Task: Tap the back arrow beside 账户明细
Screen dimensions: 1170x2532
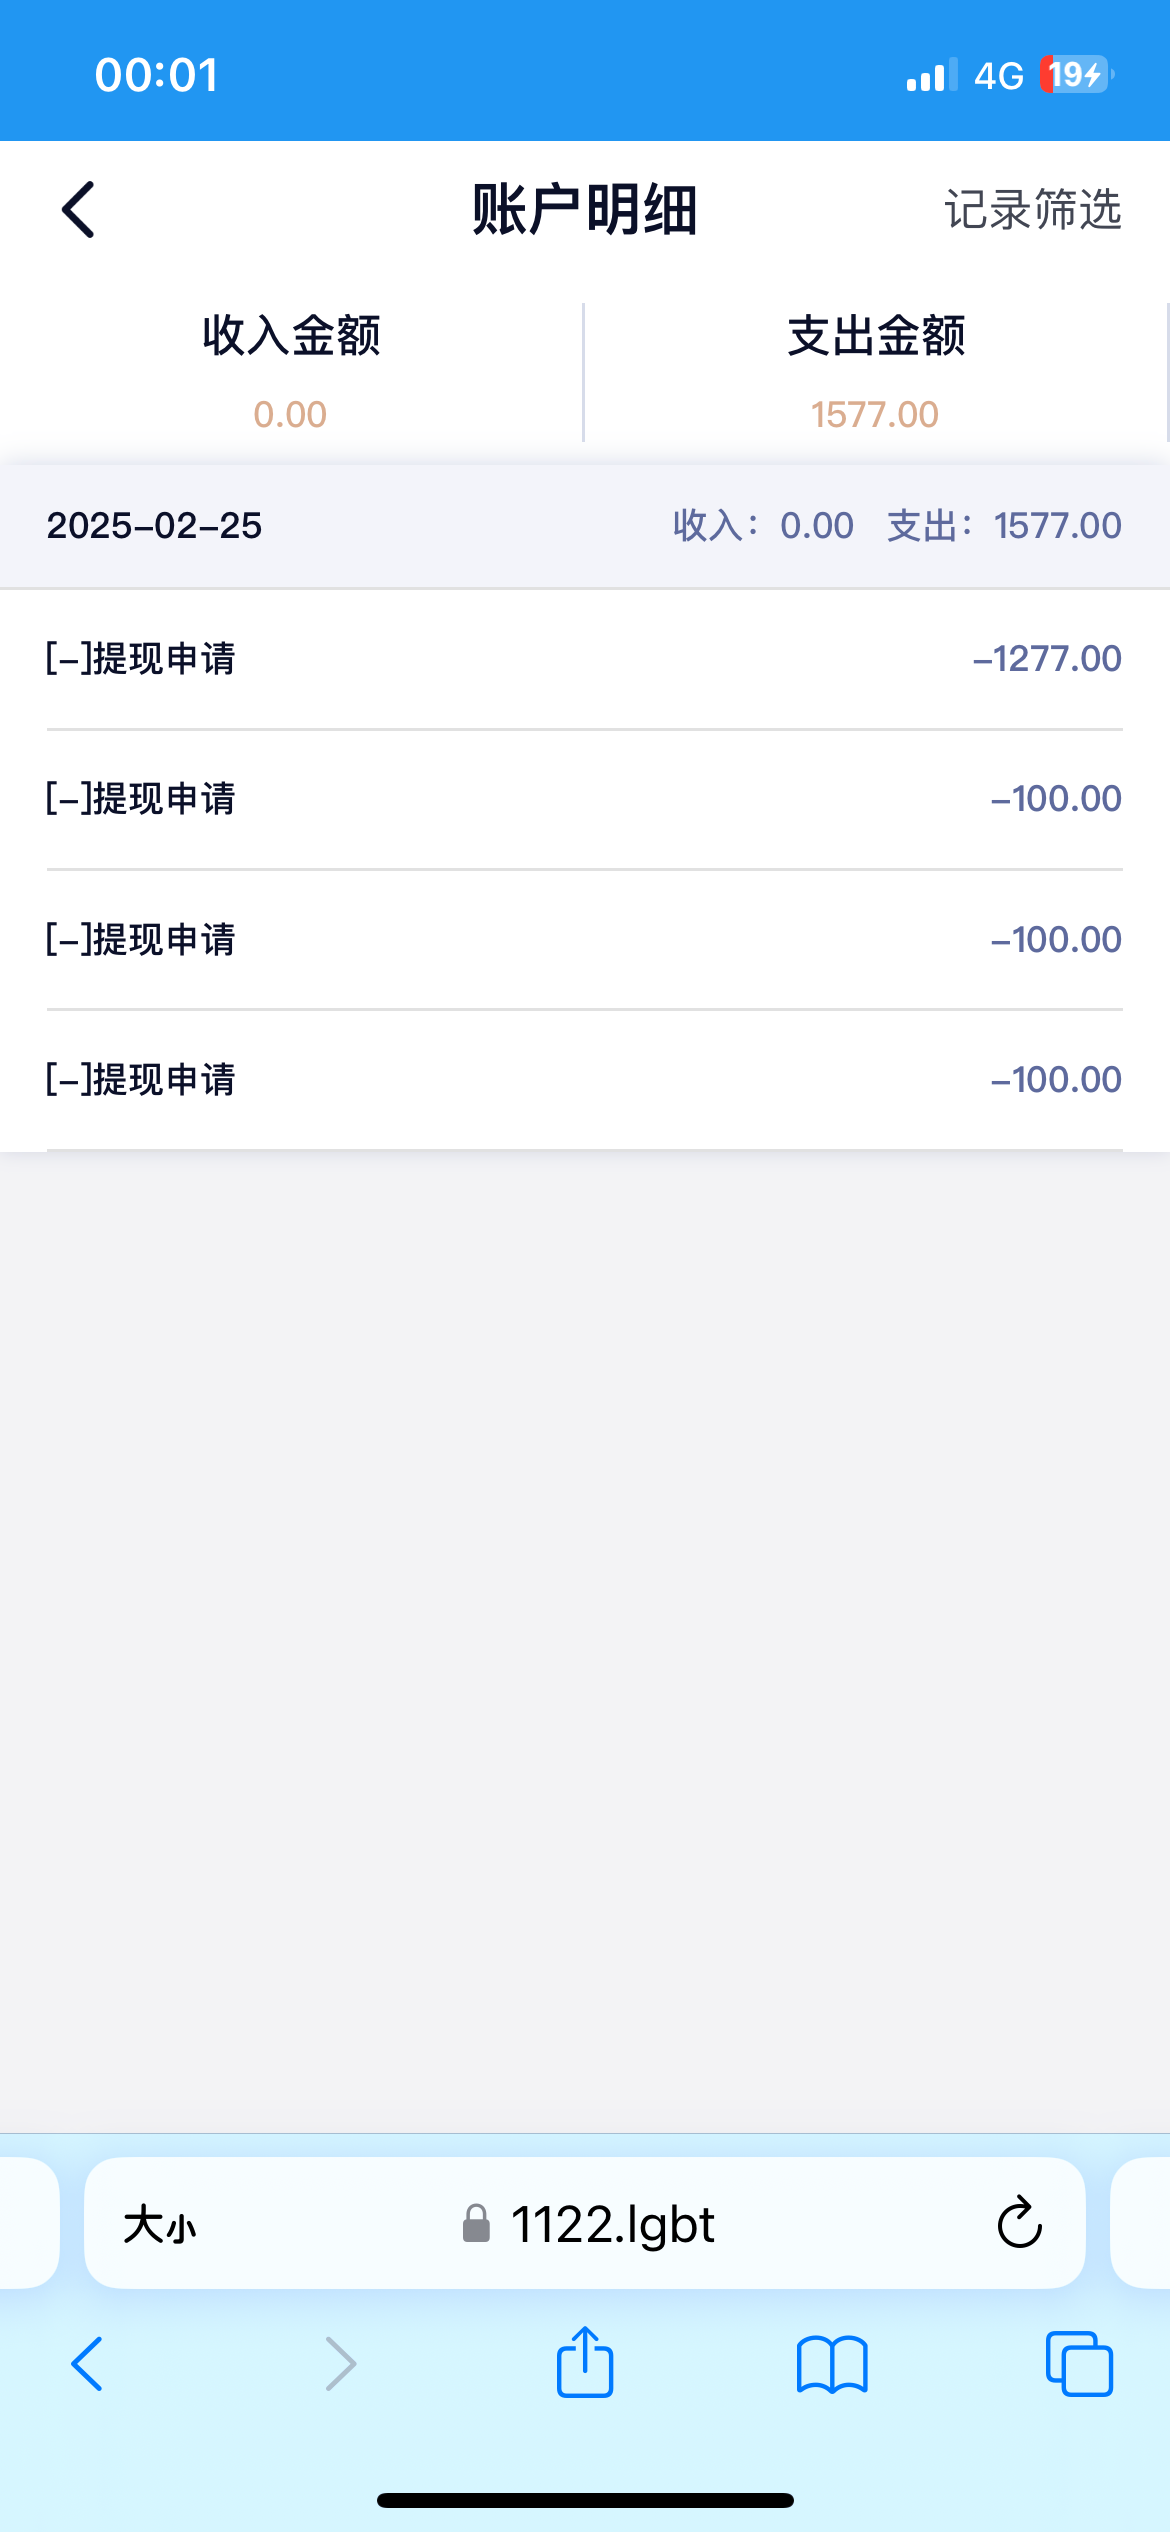Action: coord(78,210)
